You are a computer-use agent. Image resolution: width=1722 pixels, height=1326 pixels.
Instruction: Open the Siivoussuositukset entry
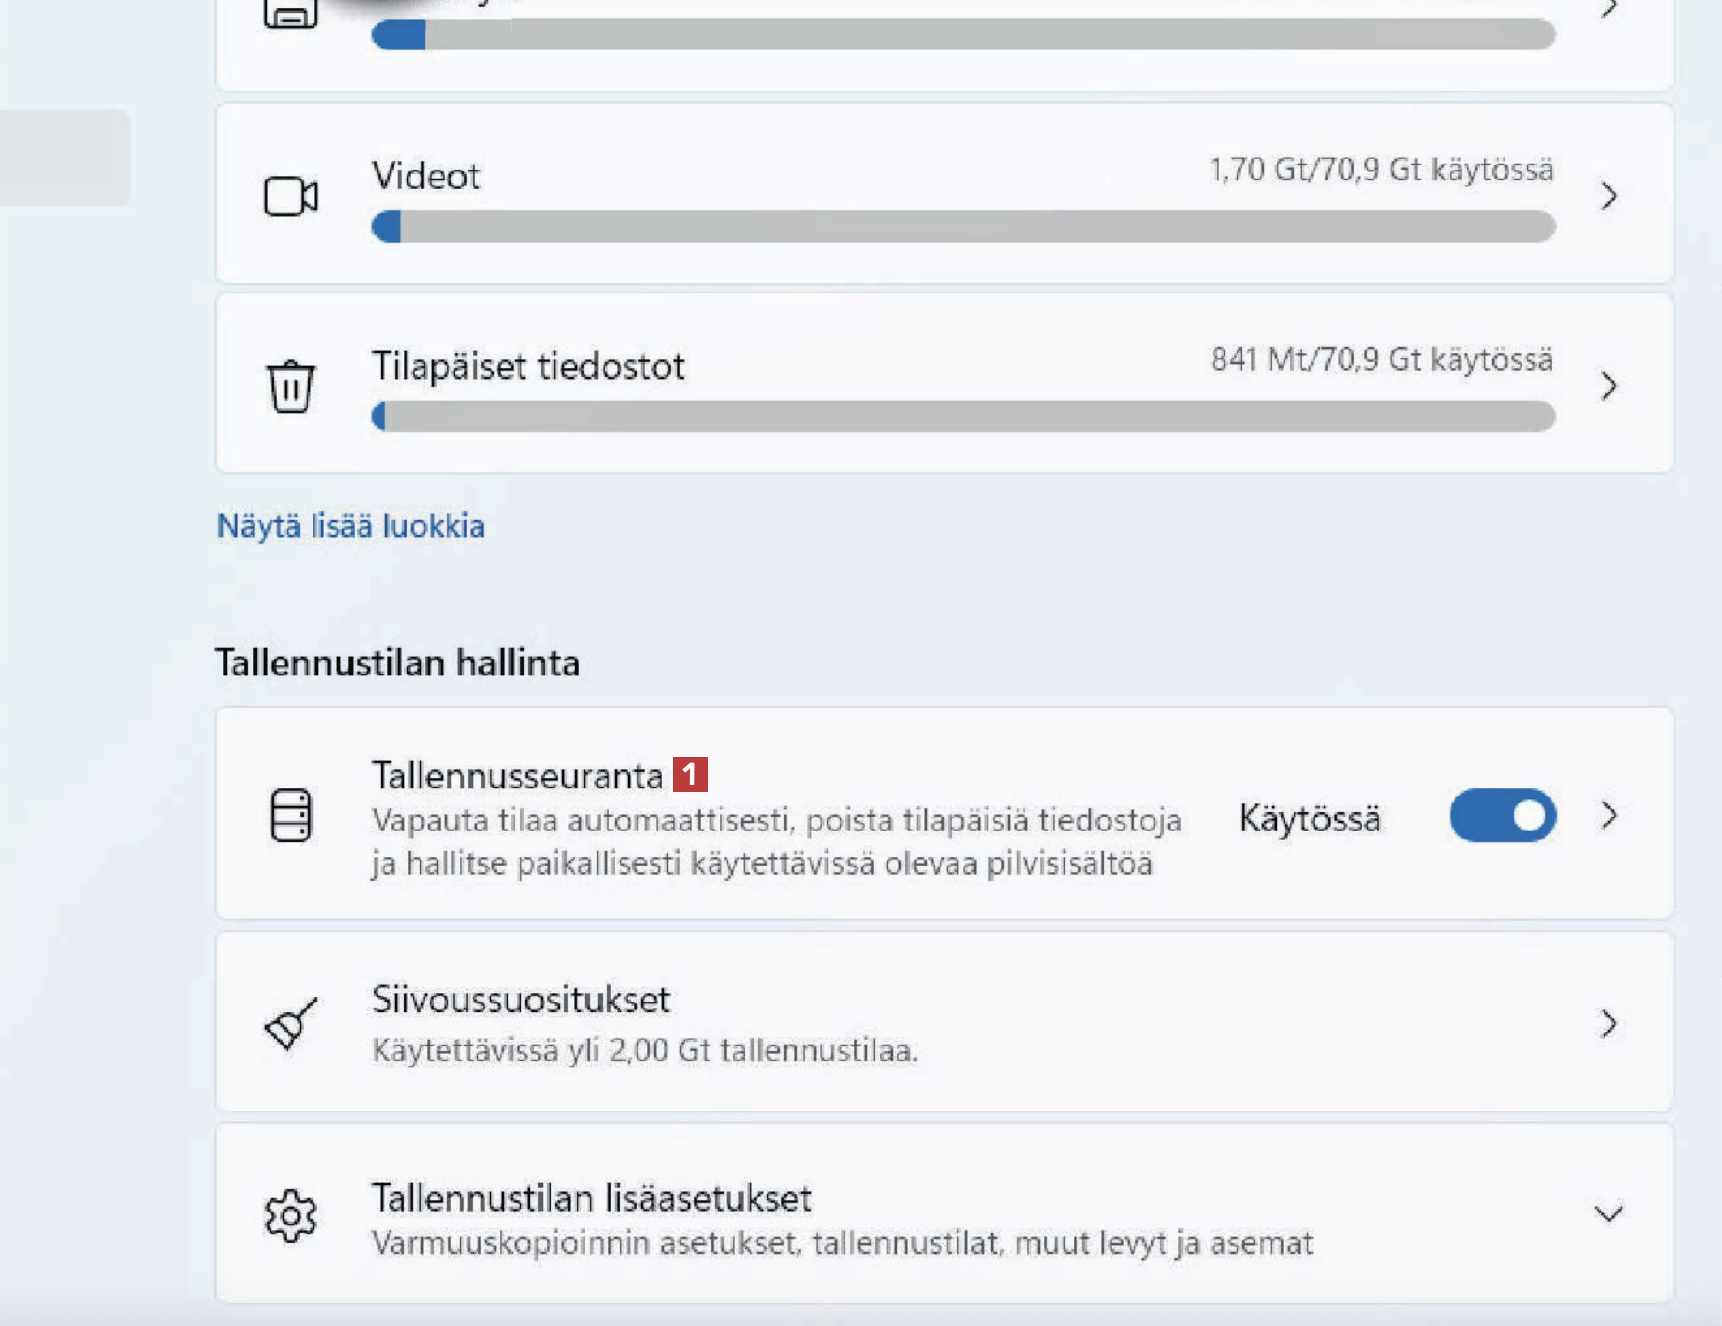pyautogui.click(x=520, y=1000)
